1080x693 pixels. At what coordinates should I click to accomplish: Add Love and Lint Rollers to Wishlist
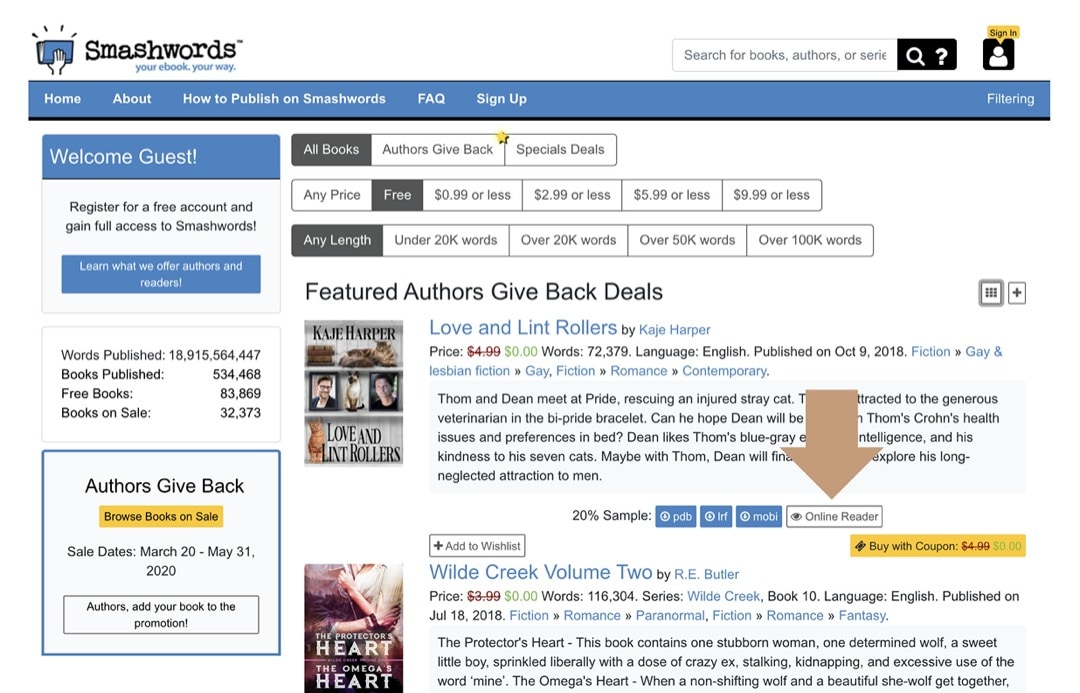477,545
